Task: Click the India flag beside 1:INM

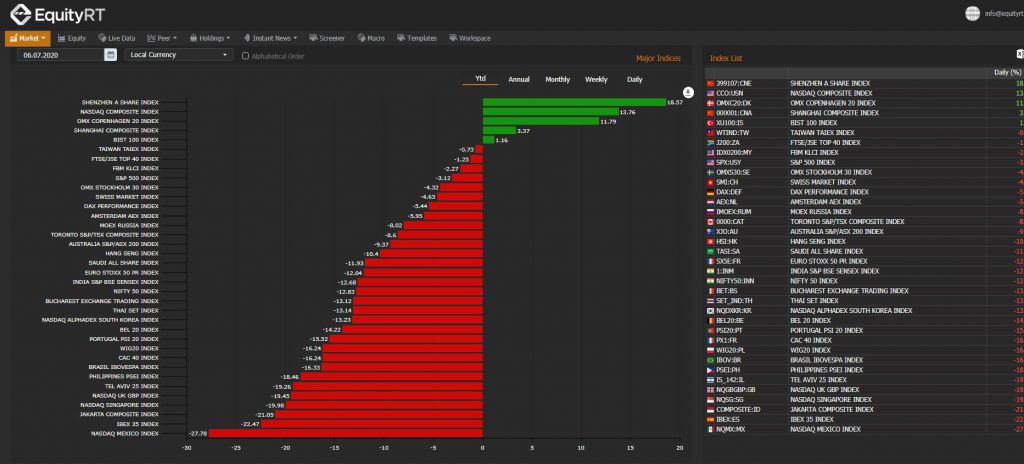Action: pyautogui.click(x=711, y=271)
